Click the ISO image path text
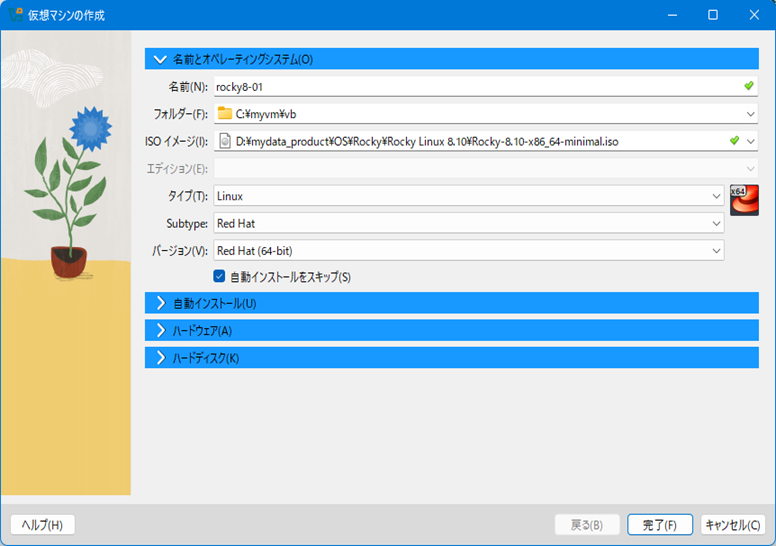The height and width of the screenshot is (546, 776). point(427,142)
